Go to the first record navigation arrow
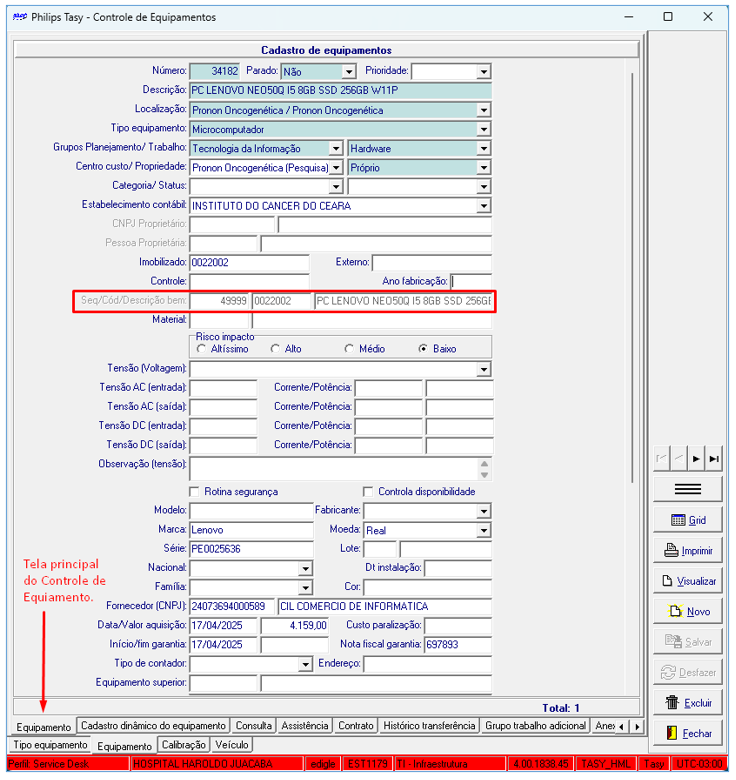The width and height of the screenshot is (736, 780). (662, 459)
